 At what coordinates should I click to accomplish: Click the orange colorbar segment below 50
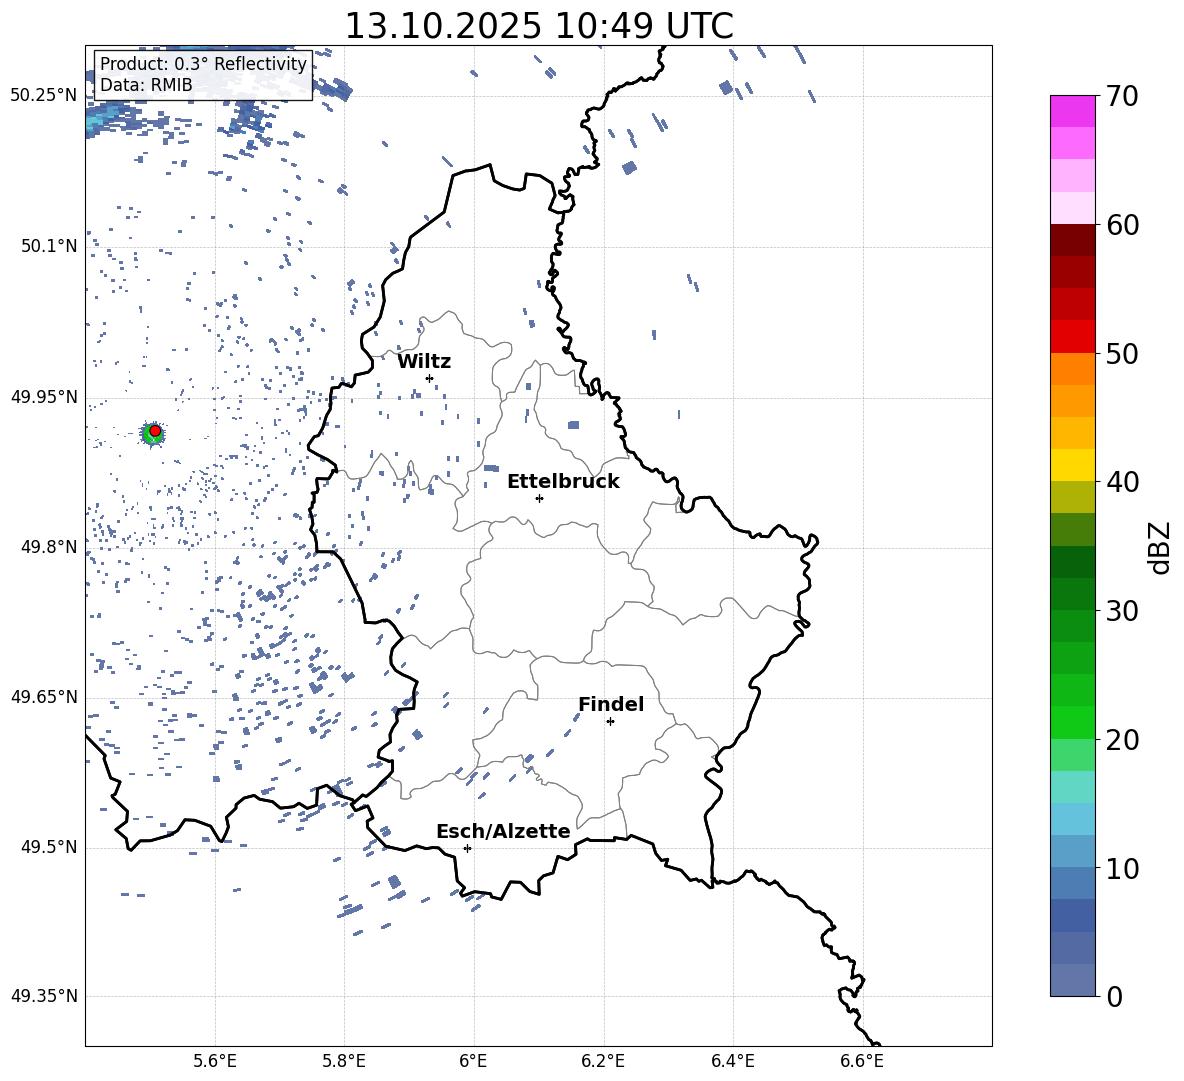point(1073,368)
